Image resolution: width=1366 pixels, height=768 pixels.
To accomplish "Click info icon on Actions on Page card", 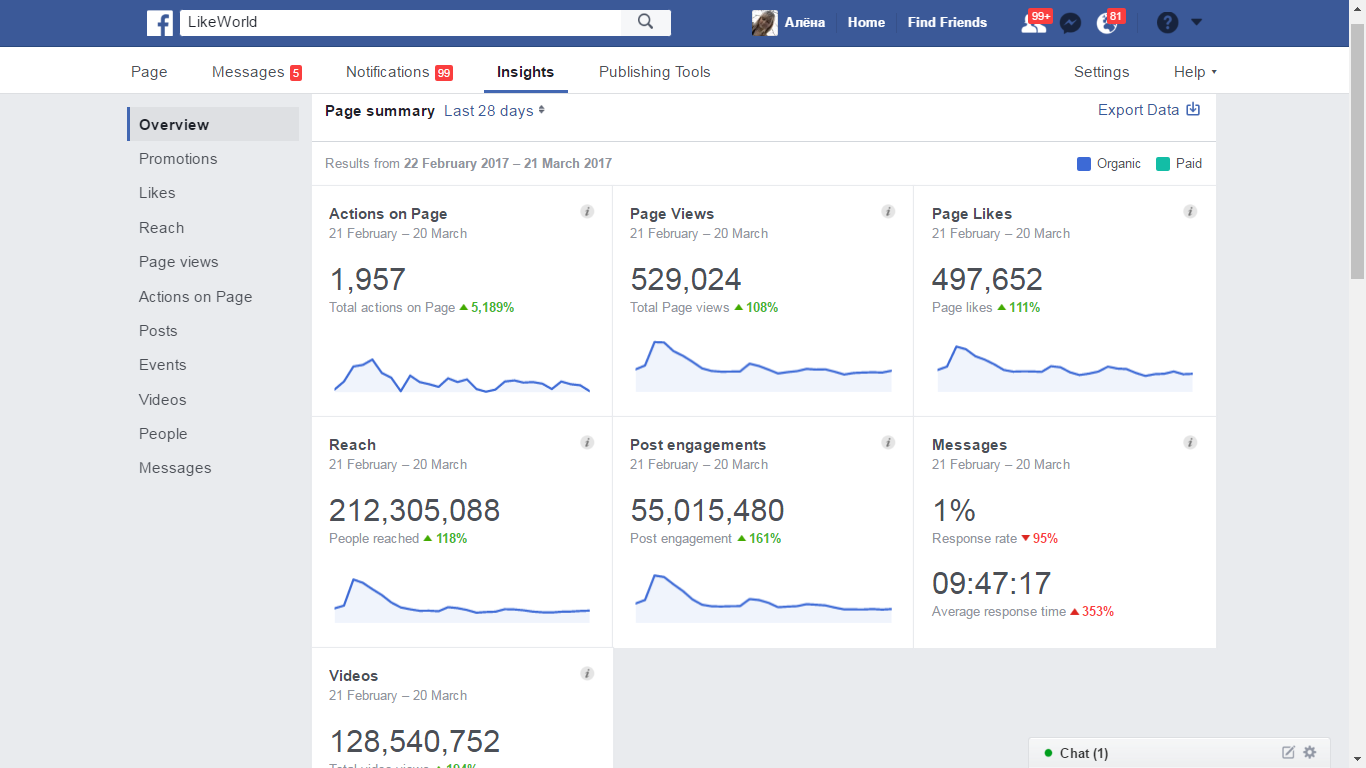I will click(x=587, y=212).
